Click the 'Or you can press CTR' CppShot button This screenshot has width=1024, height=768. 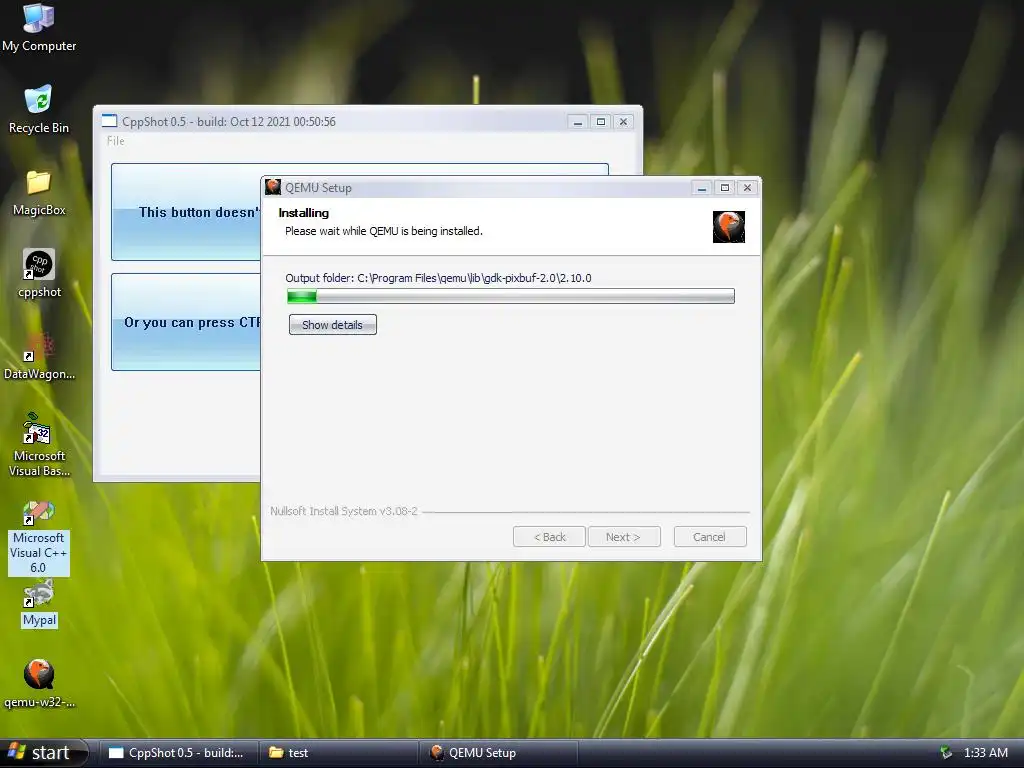(x=187, y=322)
